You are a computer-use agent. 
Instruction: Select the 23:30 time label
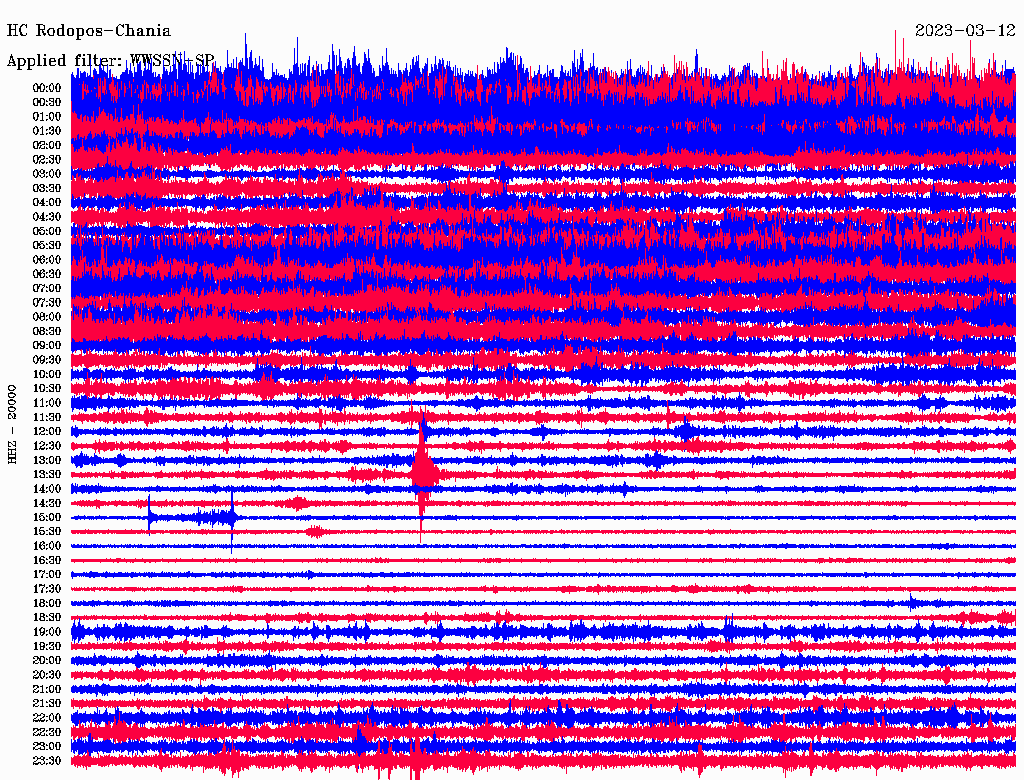coord(47,761)
